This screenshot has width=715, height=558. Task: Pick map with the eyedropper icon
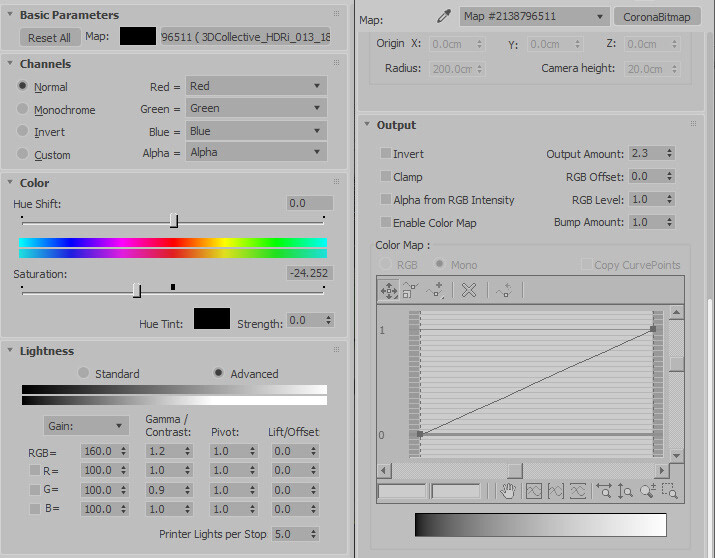(443, 16)
